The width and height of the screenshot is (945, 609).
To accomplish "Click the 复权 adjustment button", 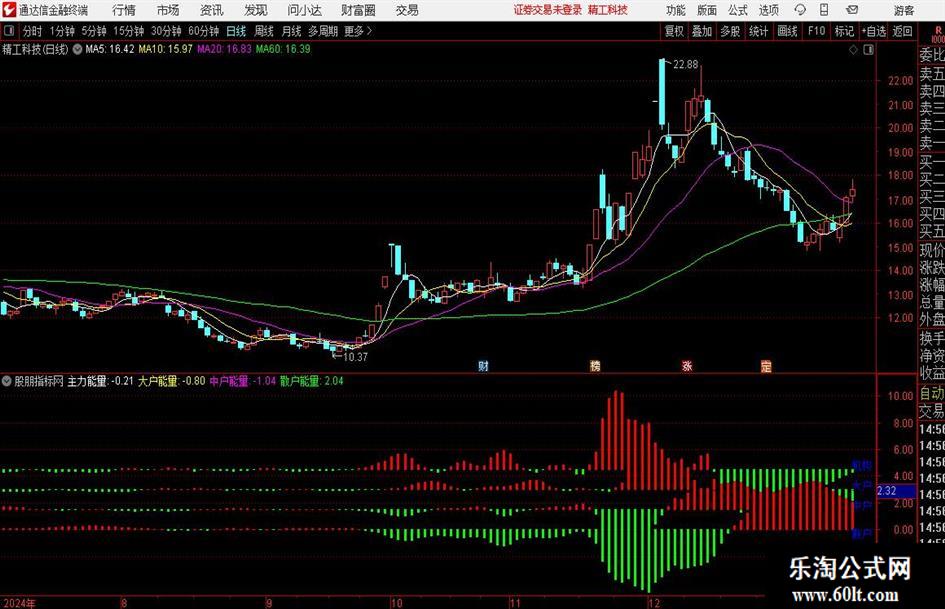I will pos(674,31).
